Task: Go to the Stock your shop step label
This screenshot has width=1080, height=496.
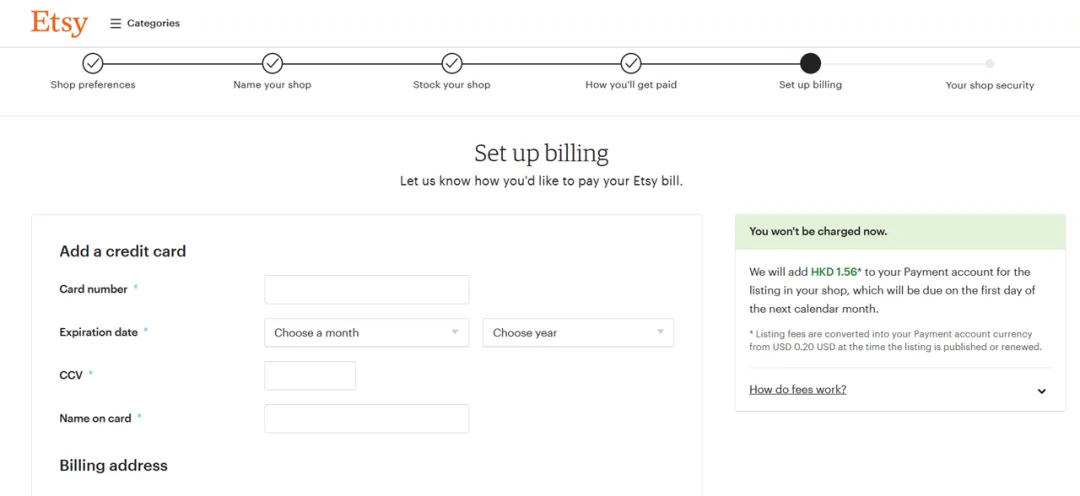Action: (452, 85)
